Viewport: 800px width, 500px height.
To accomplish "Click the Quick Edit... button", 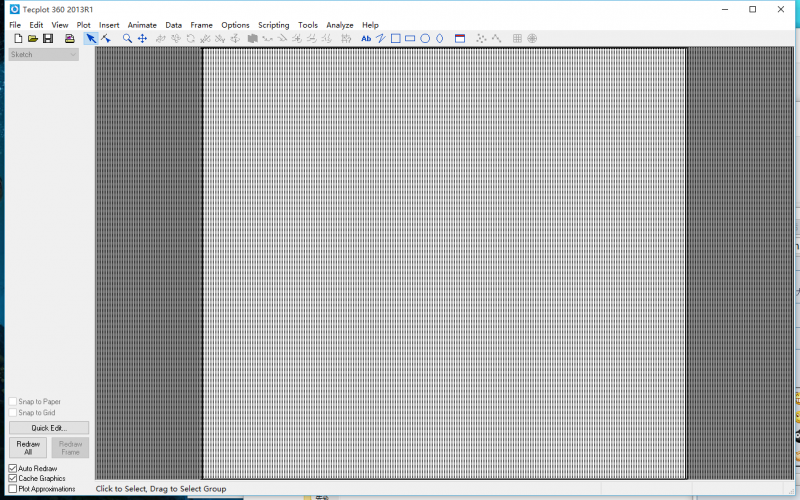I will 49,428.
